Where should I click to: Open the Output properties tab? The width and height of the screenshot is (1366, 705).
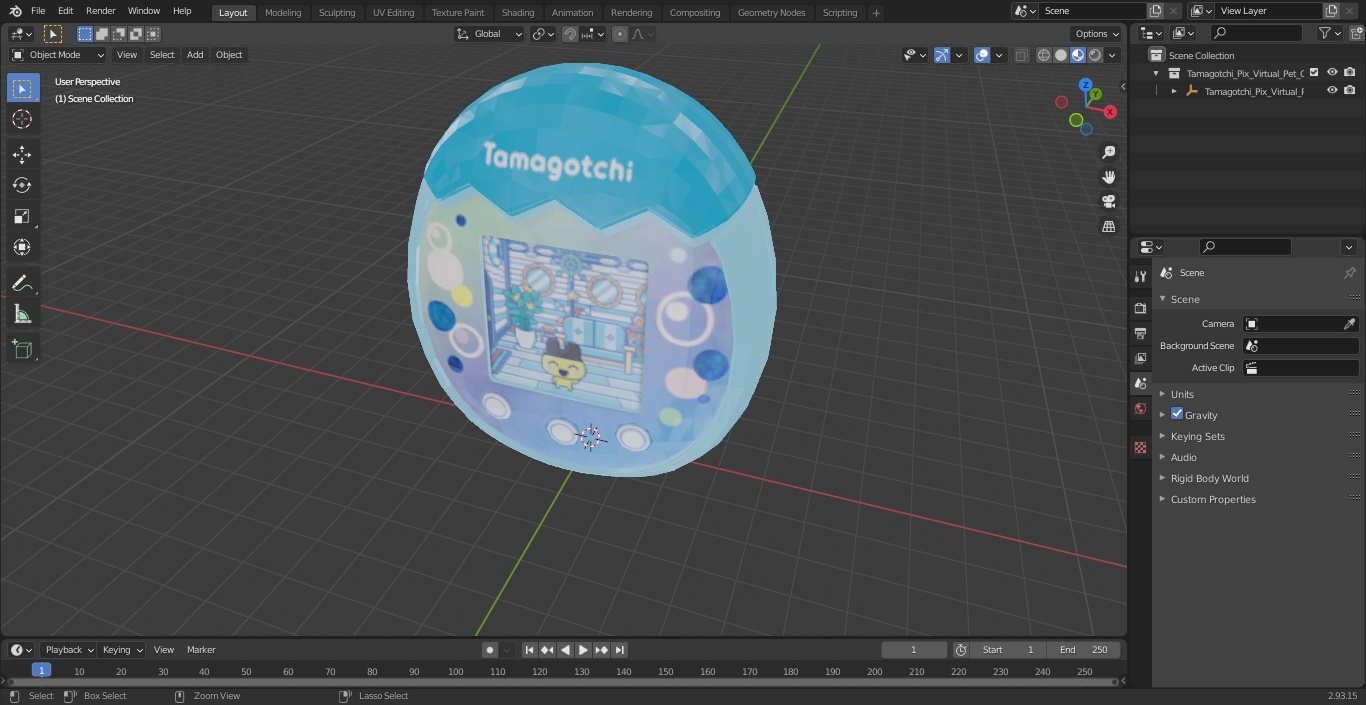1140,333
